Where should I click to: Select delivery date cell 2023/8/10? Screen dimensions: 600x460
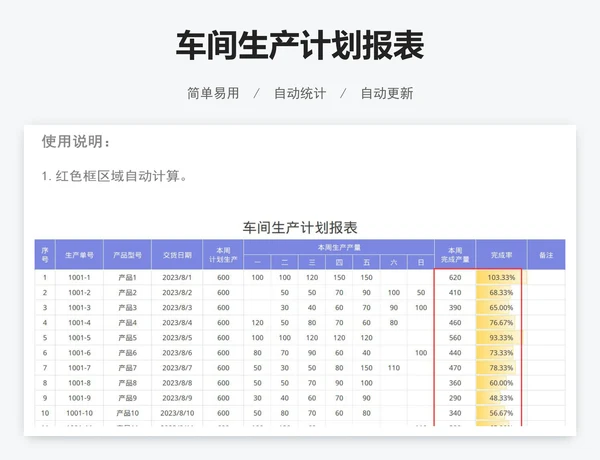click(x=177, y=413)
